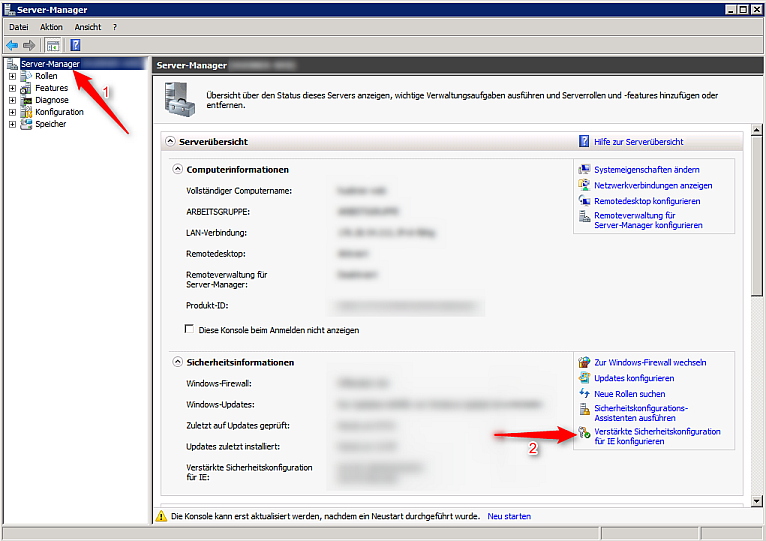Toggle the console tree pane toolbar icon
This screenshot has height=541, width=766.
click(x=53, y=45)
